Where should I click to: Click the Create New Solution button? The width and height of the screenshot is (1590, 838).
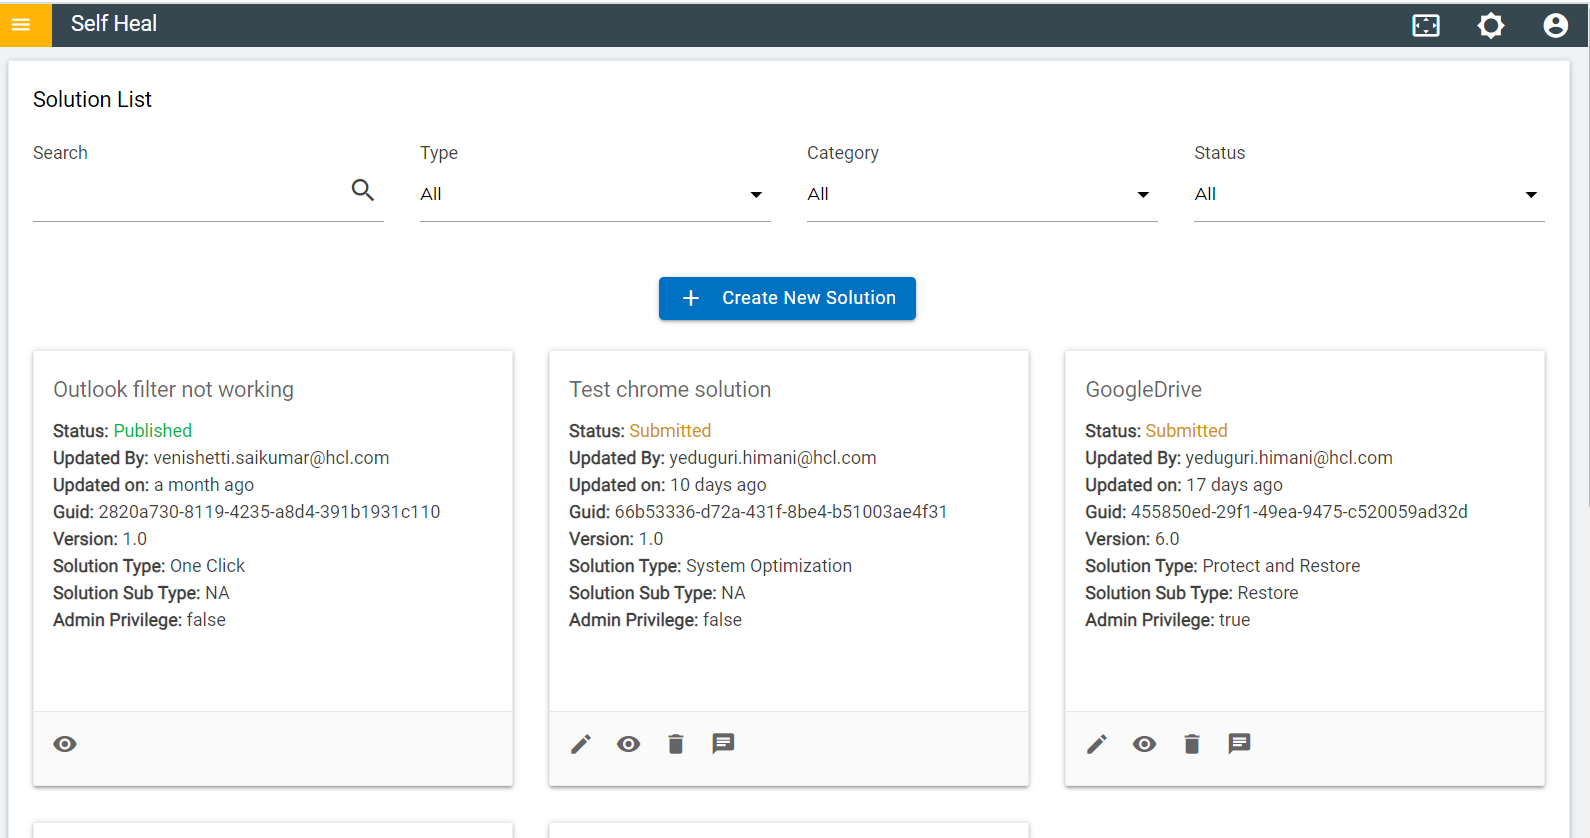(x=787, y=298)
